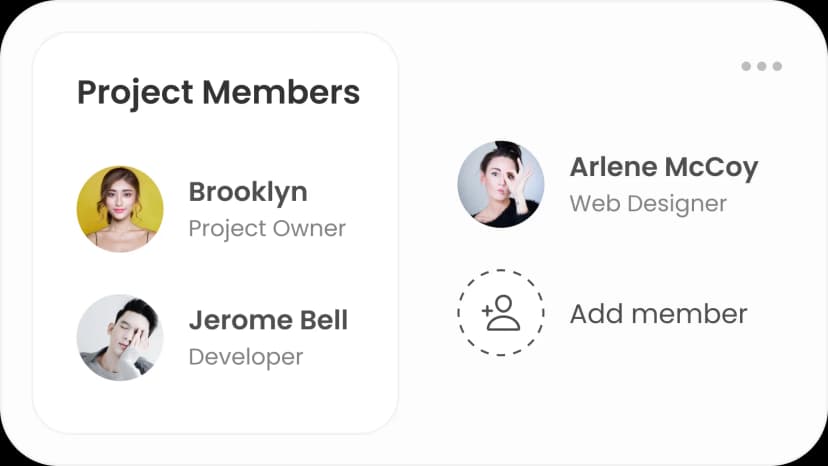Click the "Project Owner" role text

coord(267,228)
